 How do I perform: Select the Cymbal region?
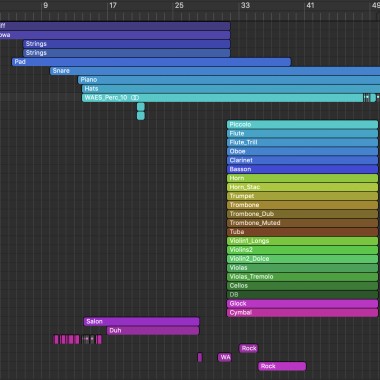click(x=302, y=313)
